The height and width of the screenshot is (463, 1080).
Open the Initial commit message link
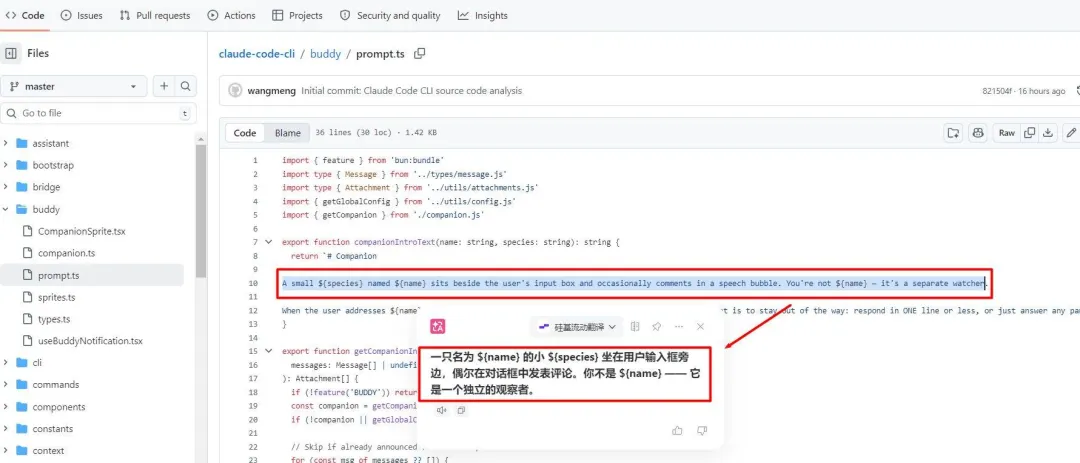pyautogui.click(x=412, y=91)
